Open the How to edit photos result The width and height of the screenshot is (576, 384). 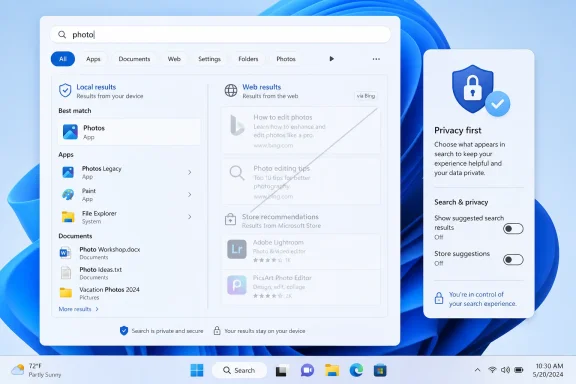pyautogui.click(x=300, y=130)
